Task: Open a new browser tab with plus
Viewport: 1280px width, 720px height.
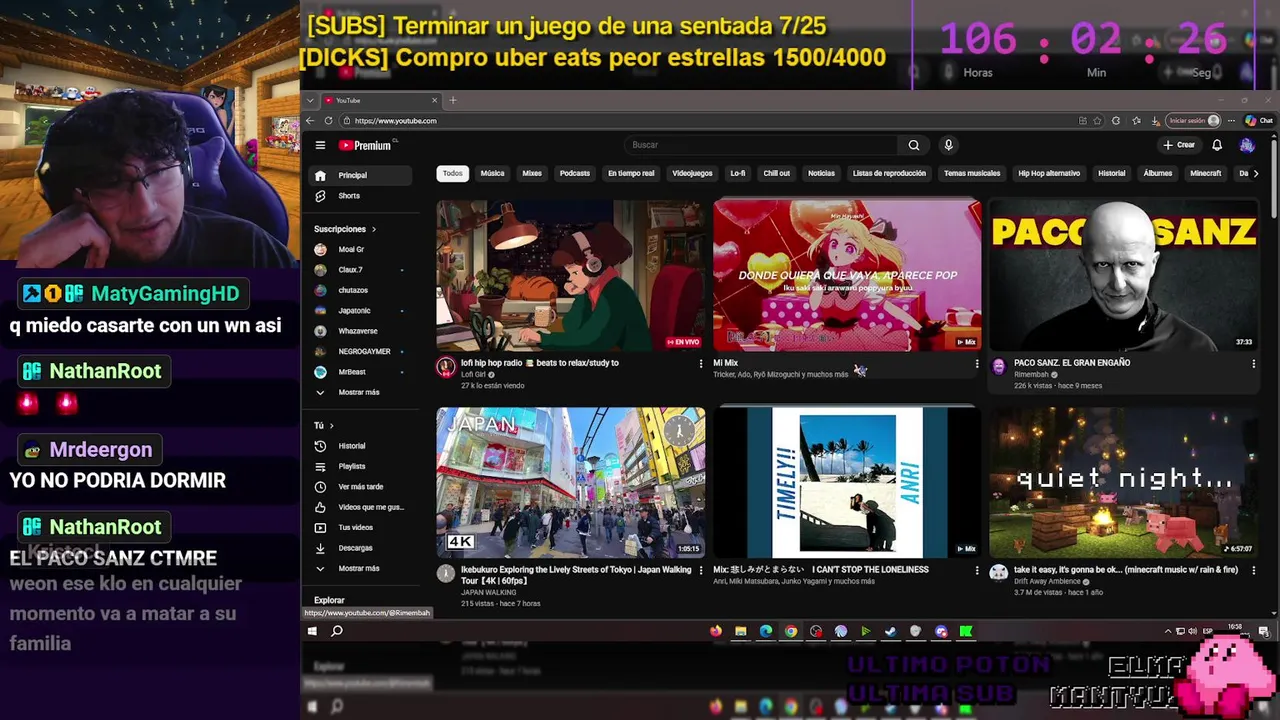Action: (x=453, y=100)
